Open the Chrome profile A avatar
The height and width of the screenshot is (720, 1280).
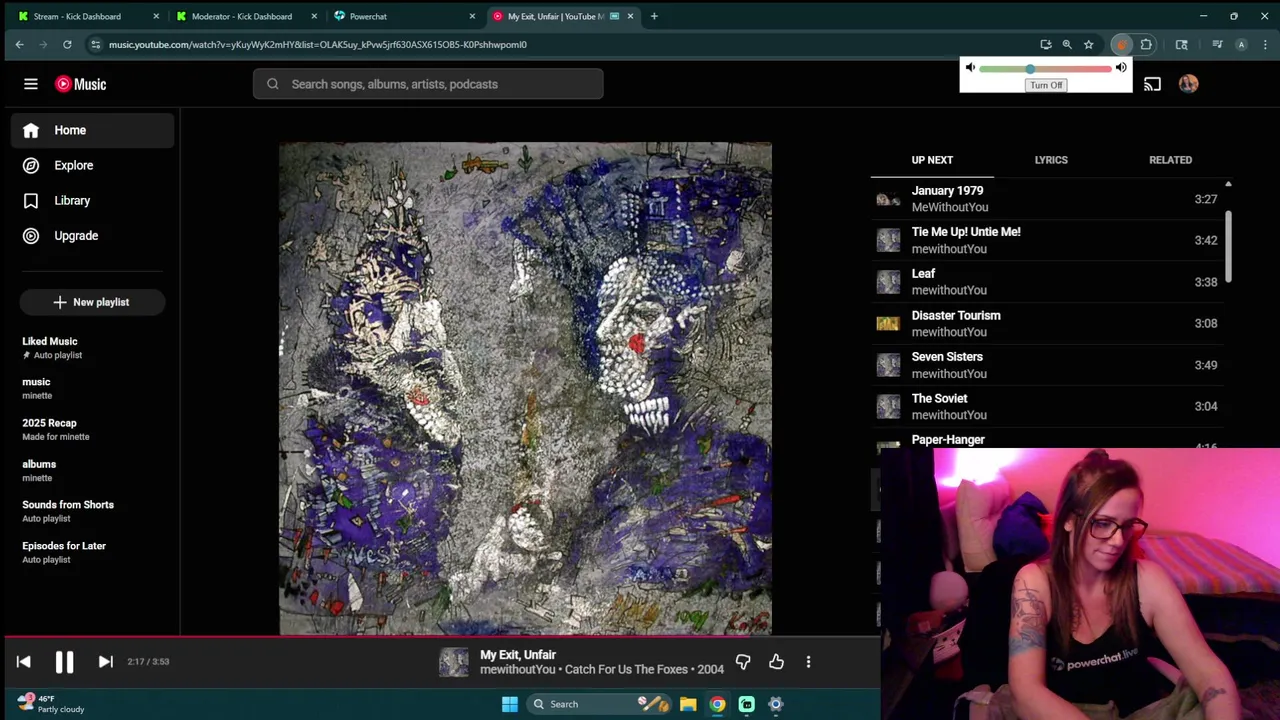point(1241,44)
